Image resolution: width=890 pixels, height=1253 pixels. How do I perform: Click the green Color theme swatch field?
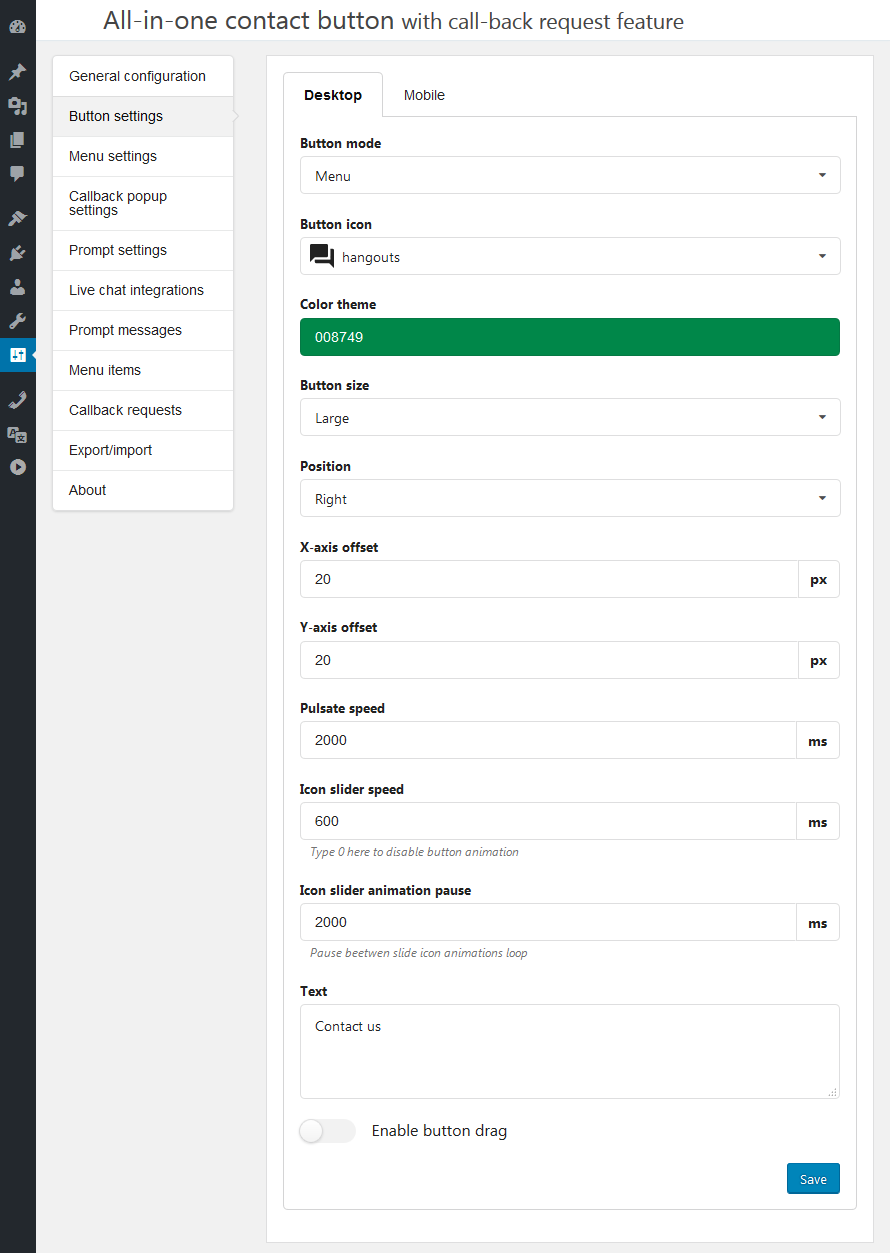570,338
